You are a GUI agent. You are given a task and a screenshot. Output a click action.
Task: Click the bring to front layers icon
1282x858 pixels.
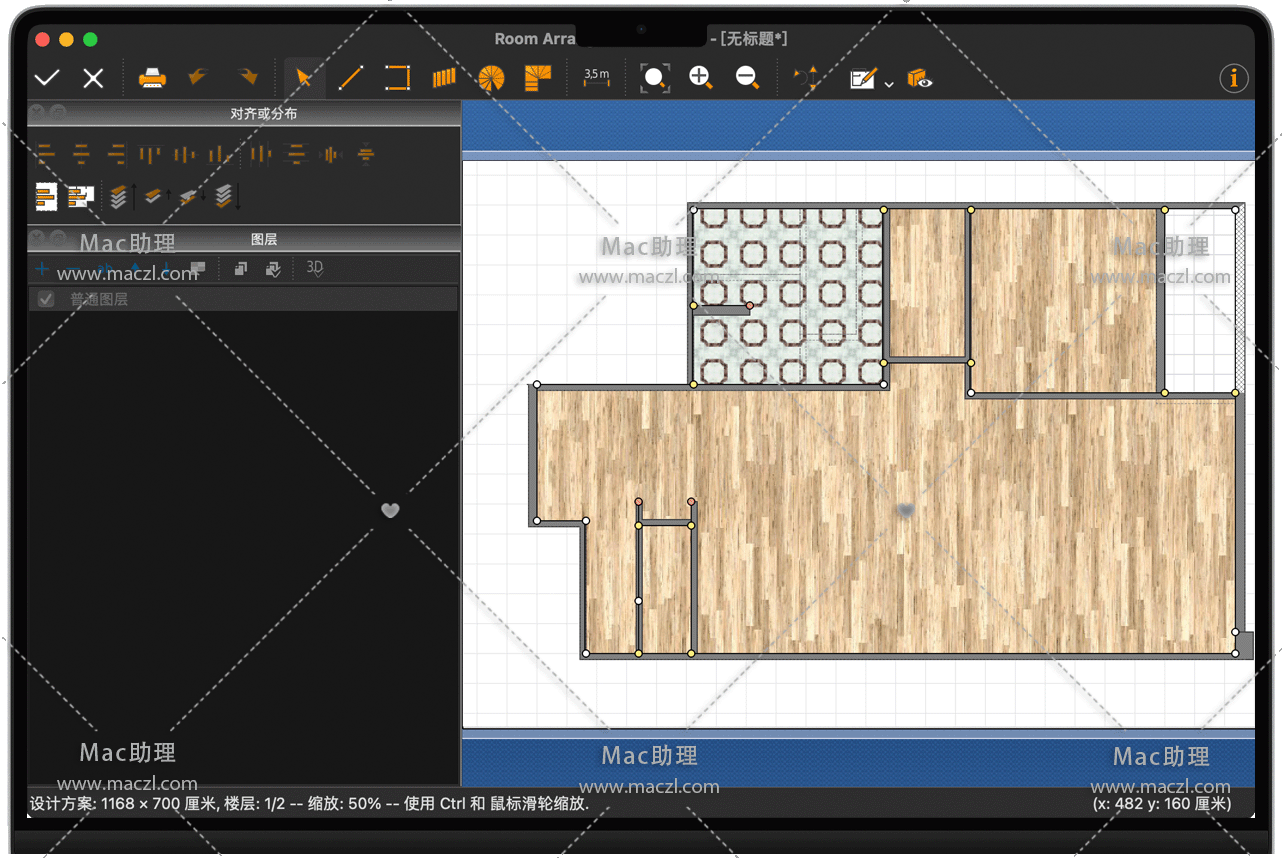tap(118, 196)
